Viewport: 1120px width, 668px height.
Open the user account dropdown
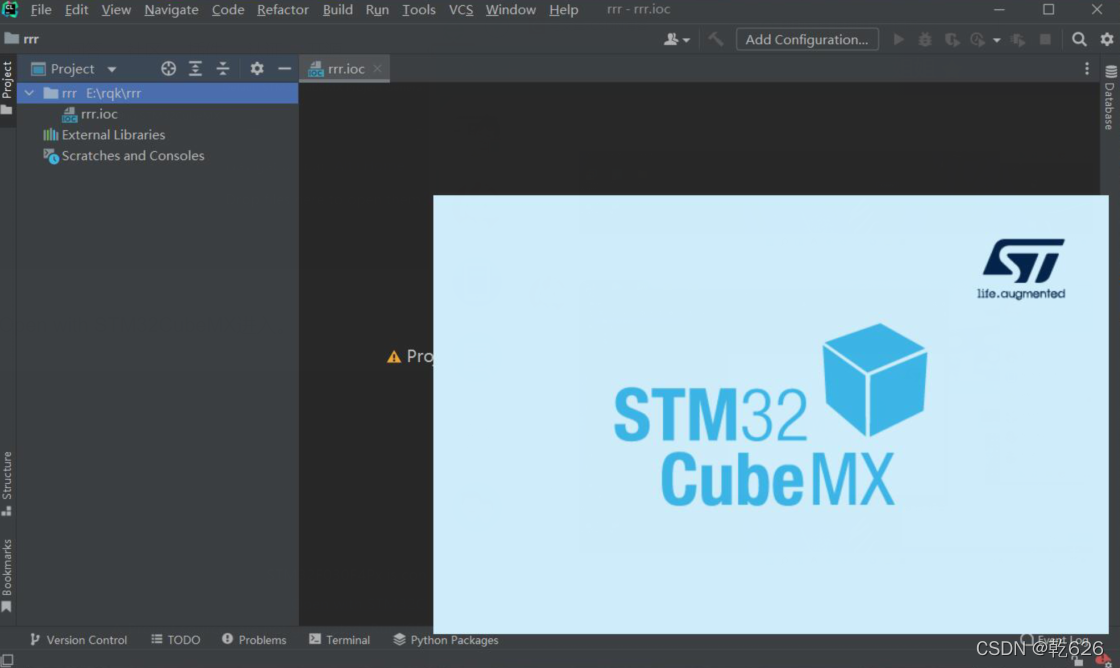pos(677,39)
